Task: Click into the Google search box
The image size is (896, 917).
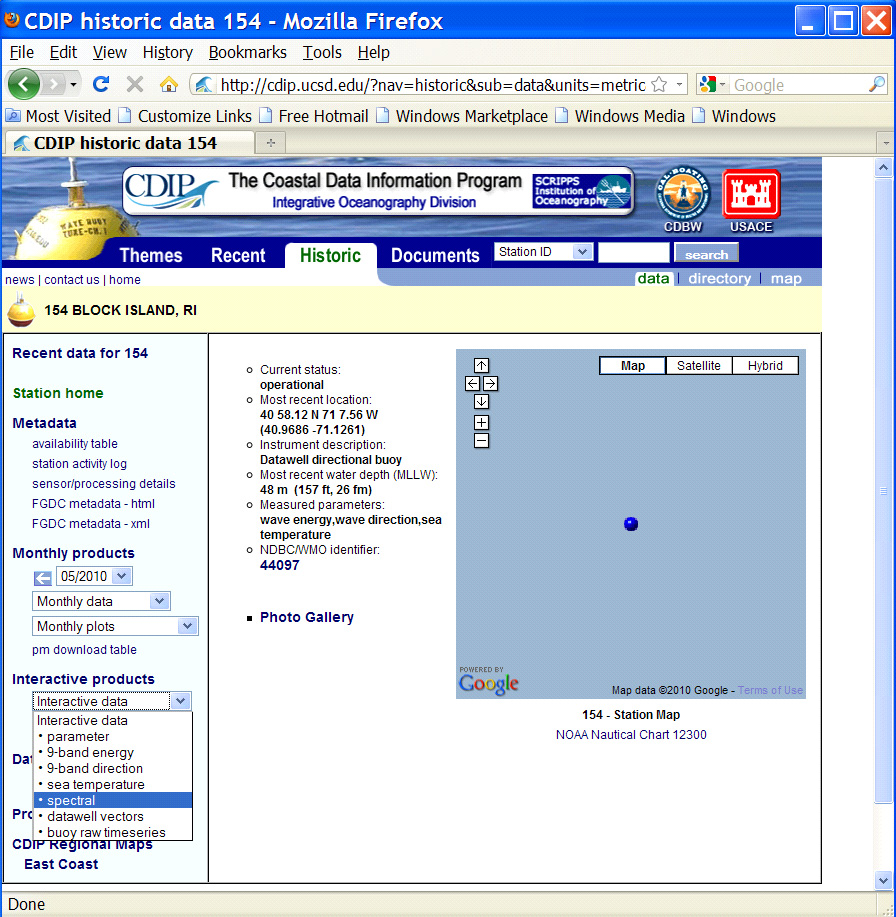Action: click(799, 85)
